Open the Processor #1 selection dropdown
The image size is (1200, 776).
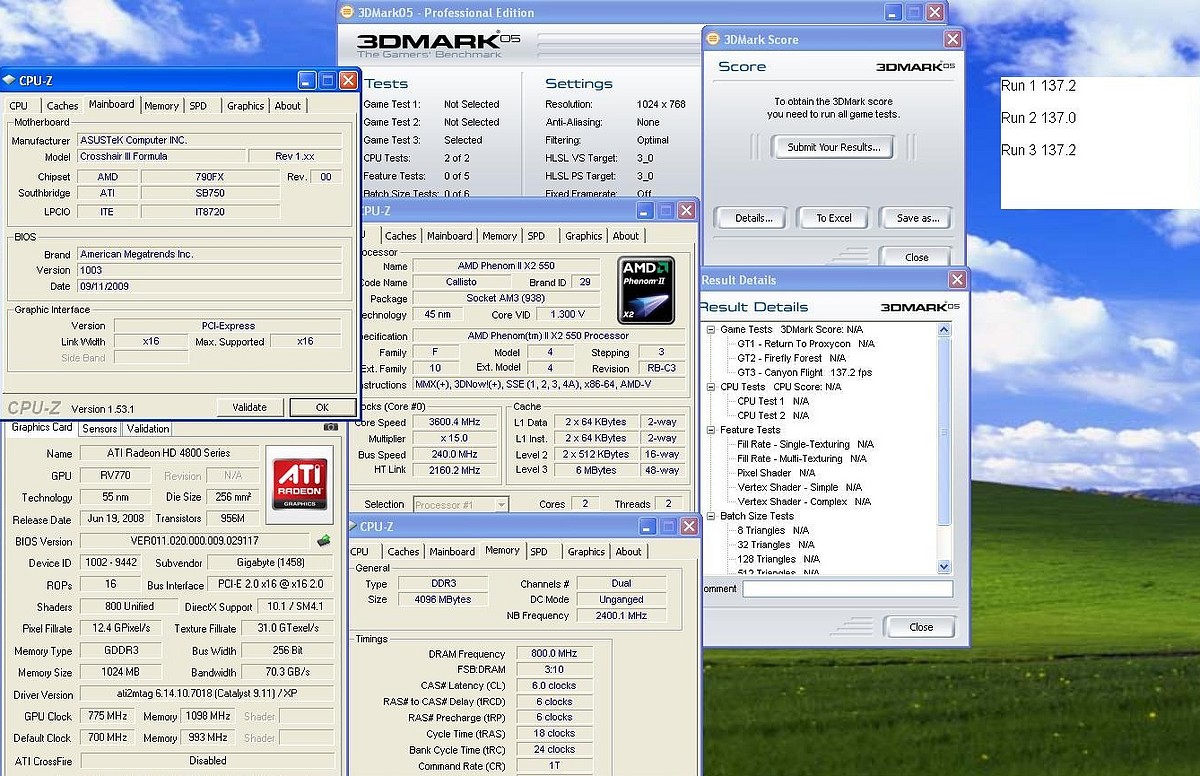(501, 505)
